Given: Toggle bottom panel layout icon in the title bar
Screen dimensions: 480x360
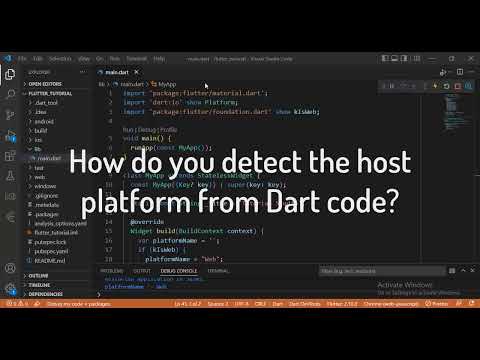Looking at the screenshot, I should pos(395,59).
